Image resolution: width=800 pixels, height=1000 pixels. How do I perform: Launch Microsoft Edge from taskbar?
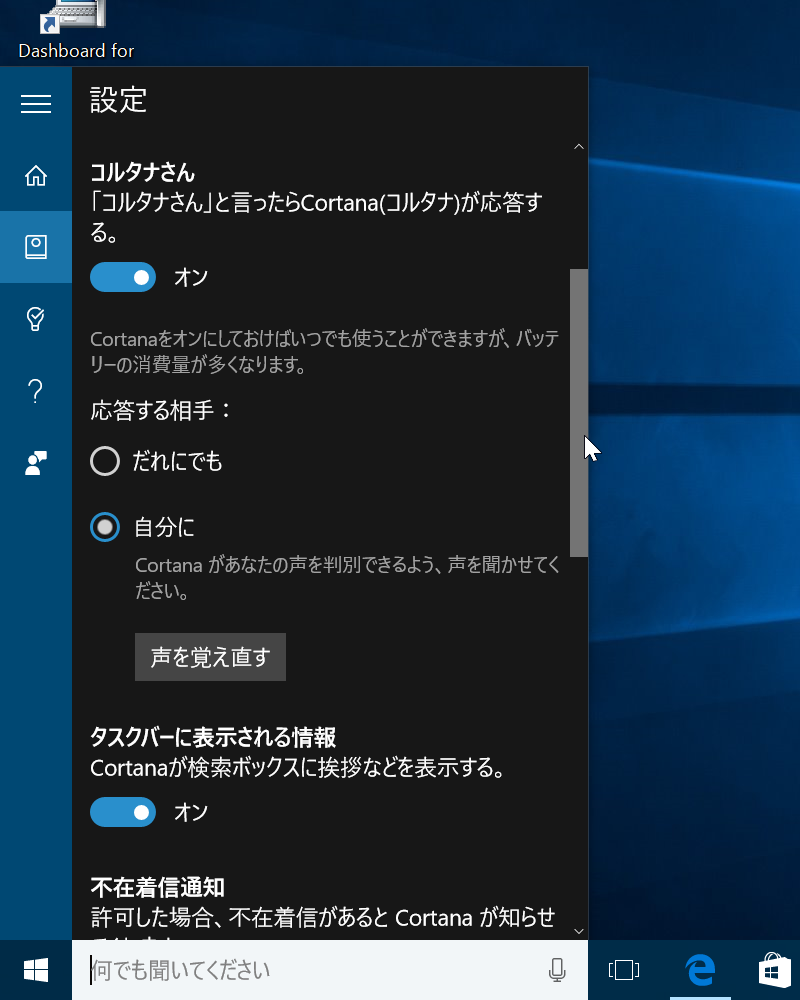(700, 970)
